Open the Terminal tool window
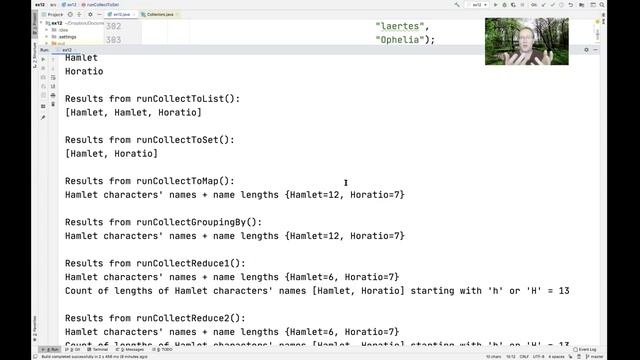This screenshot has width=640, height=360. [x=98, y=350]
